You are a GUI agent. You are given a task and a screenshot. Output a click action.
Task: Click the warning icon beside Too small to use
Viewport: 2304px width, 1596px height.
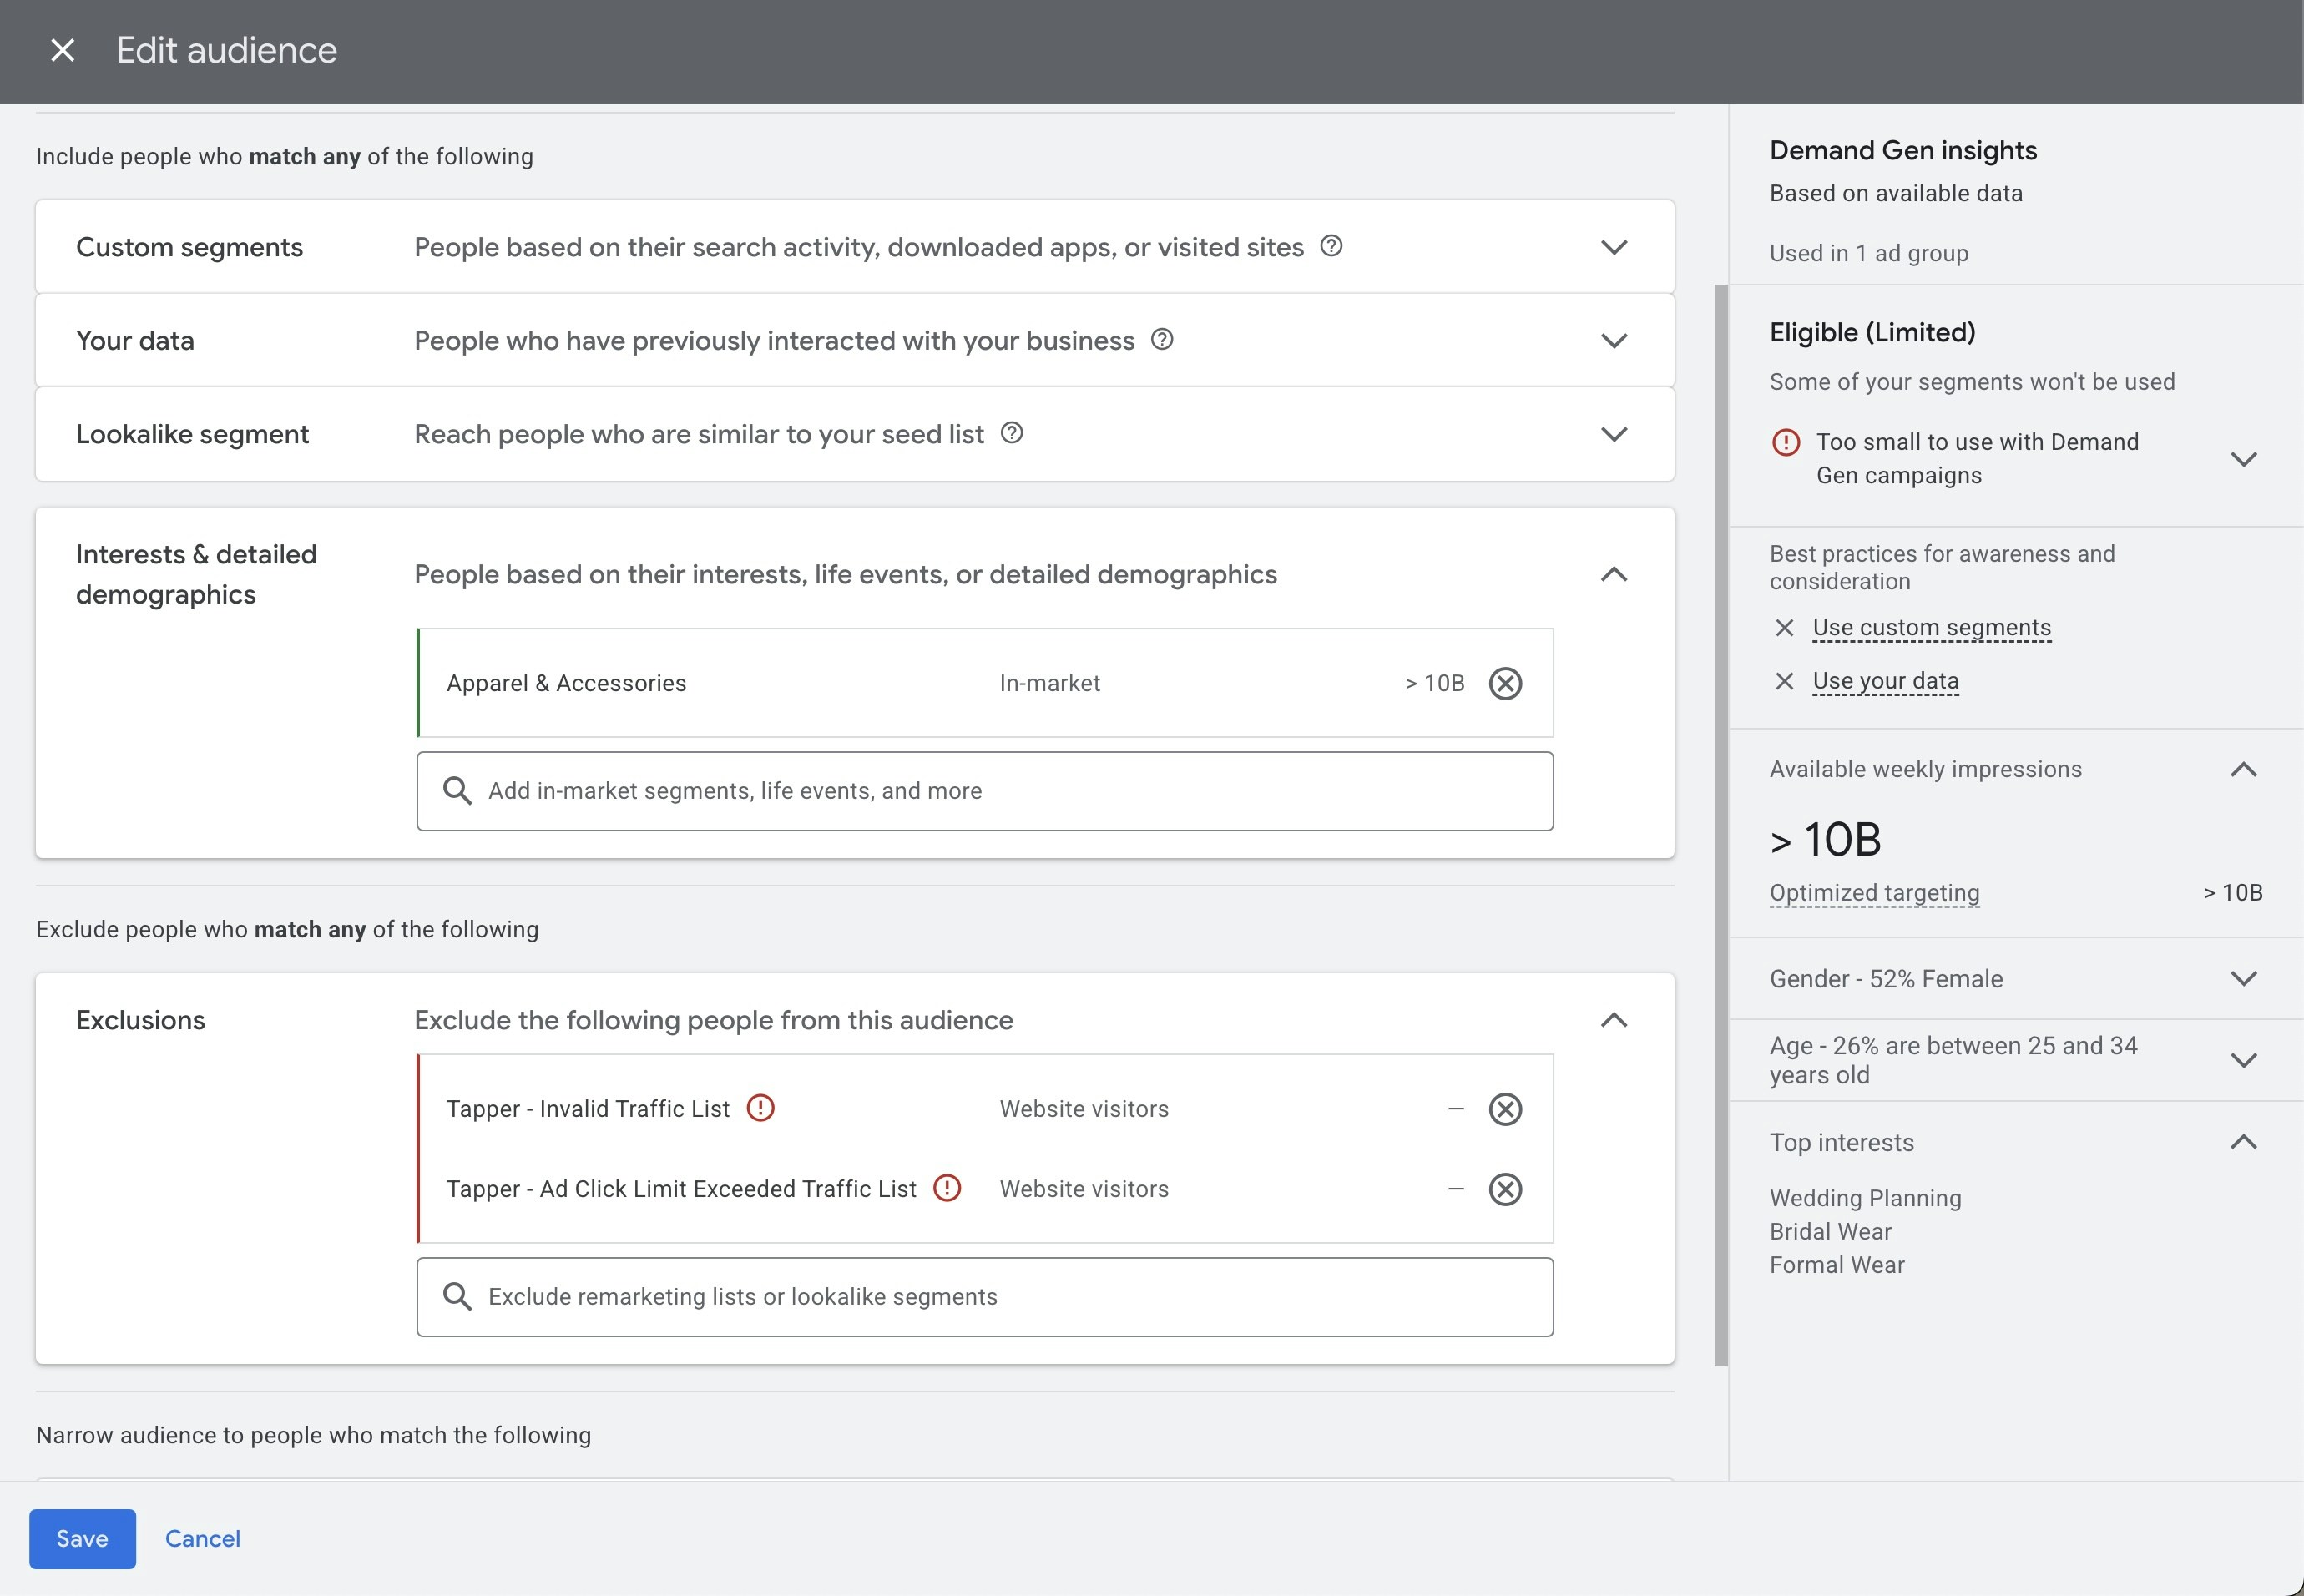pos(1787,443)
